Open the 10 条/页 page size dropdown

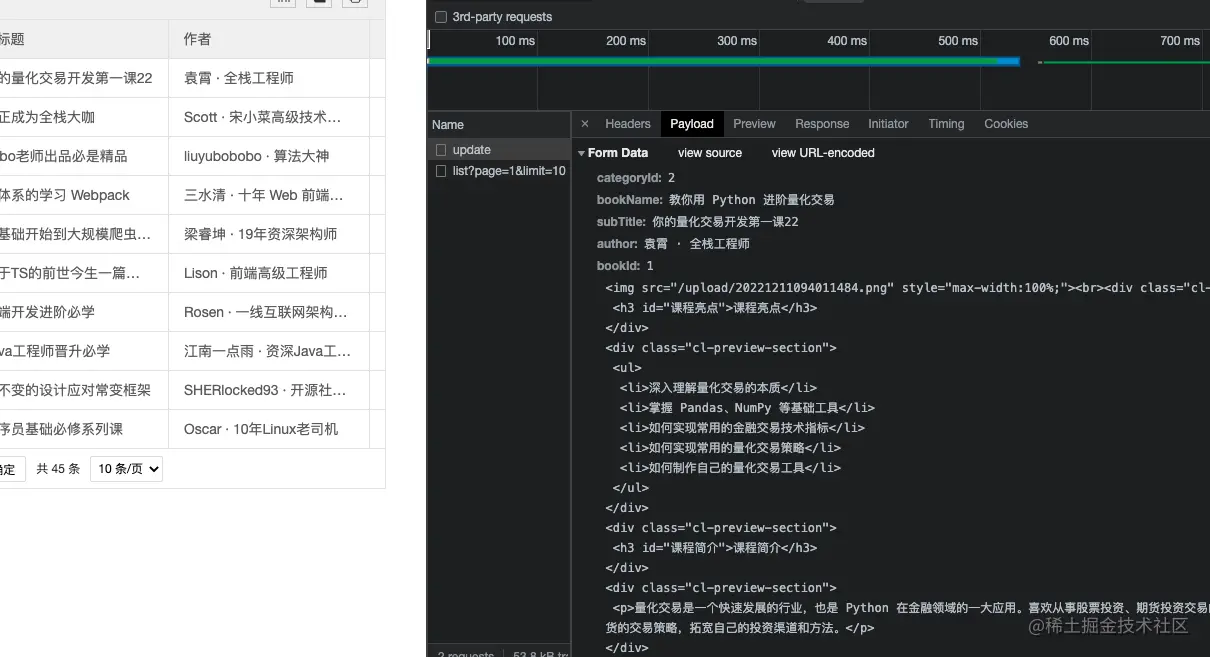126,468
